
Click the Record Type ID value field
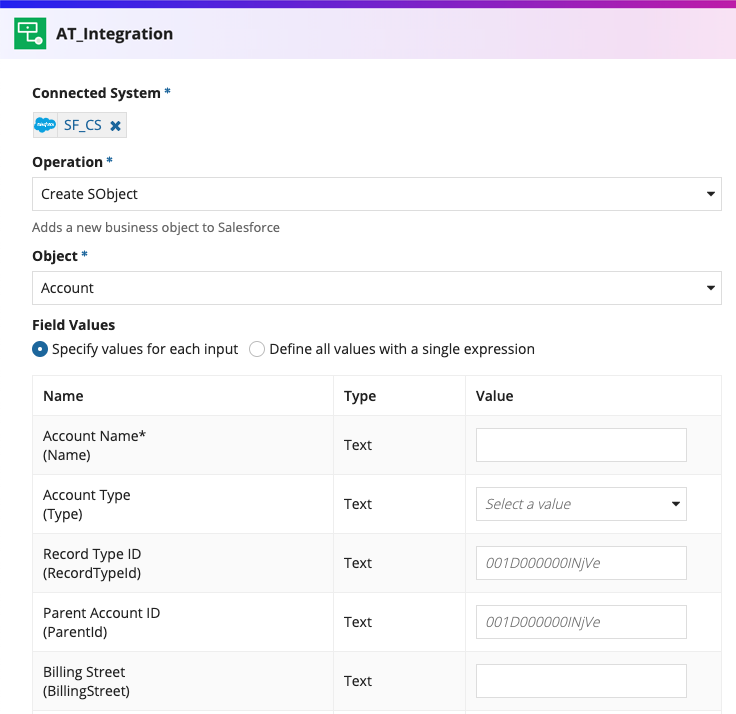point(581,563)
